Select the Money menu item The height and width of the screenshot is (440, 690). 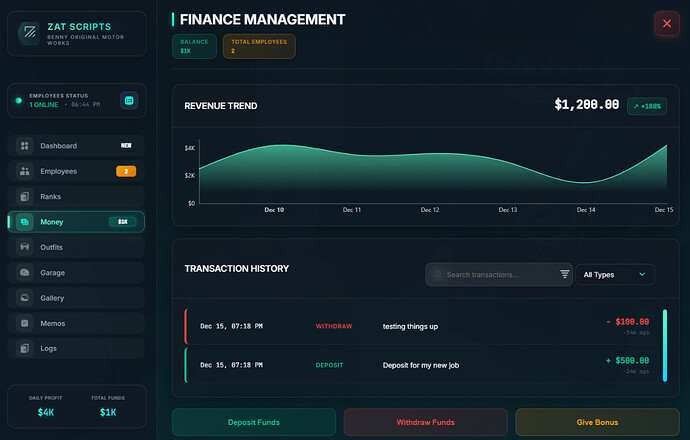coord(76,222)
